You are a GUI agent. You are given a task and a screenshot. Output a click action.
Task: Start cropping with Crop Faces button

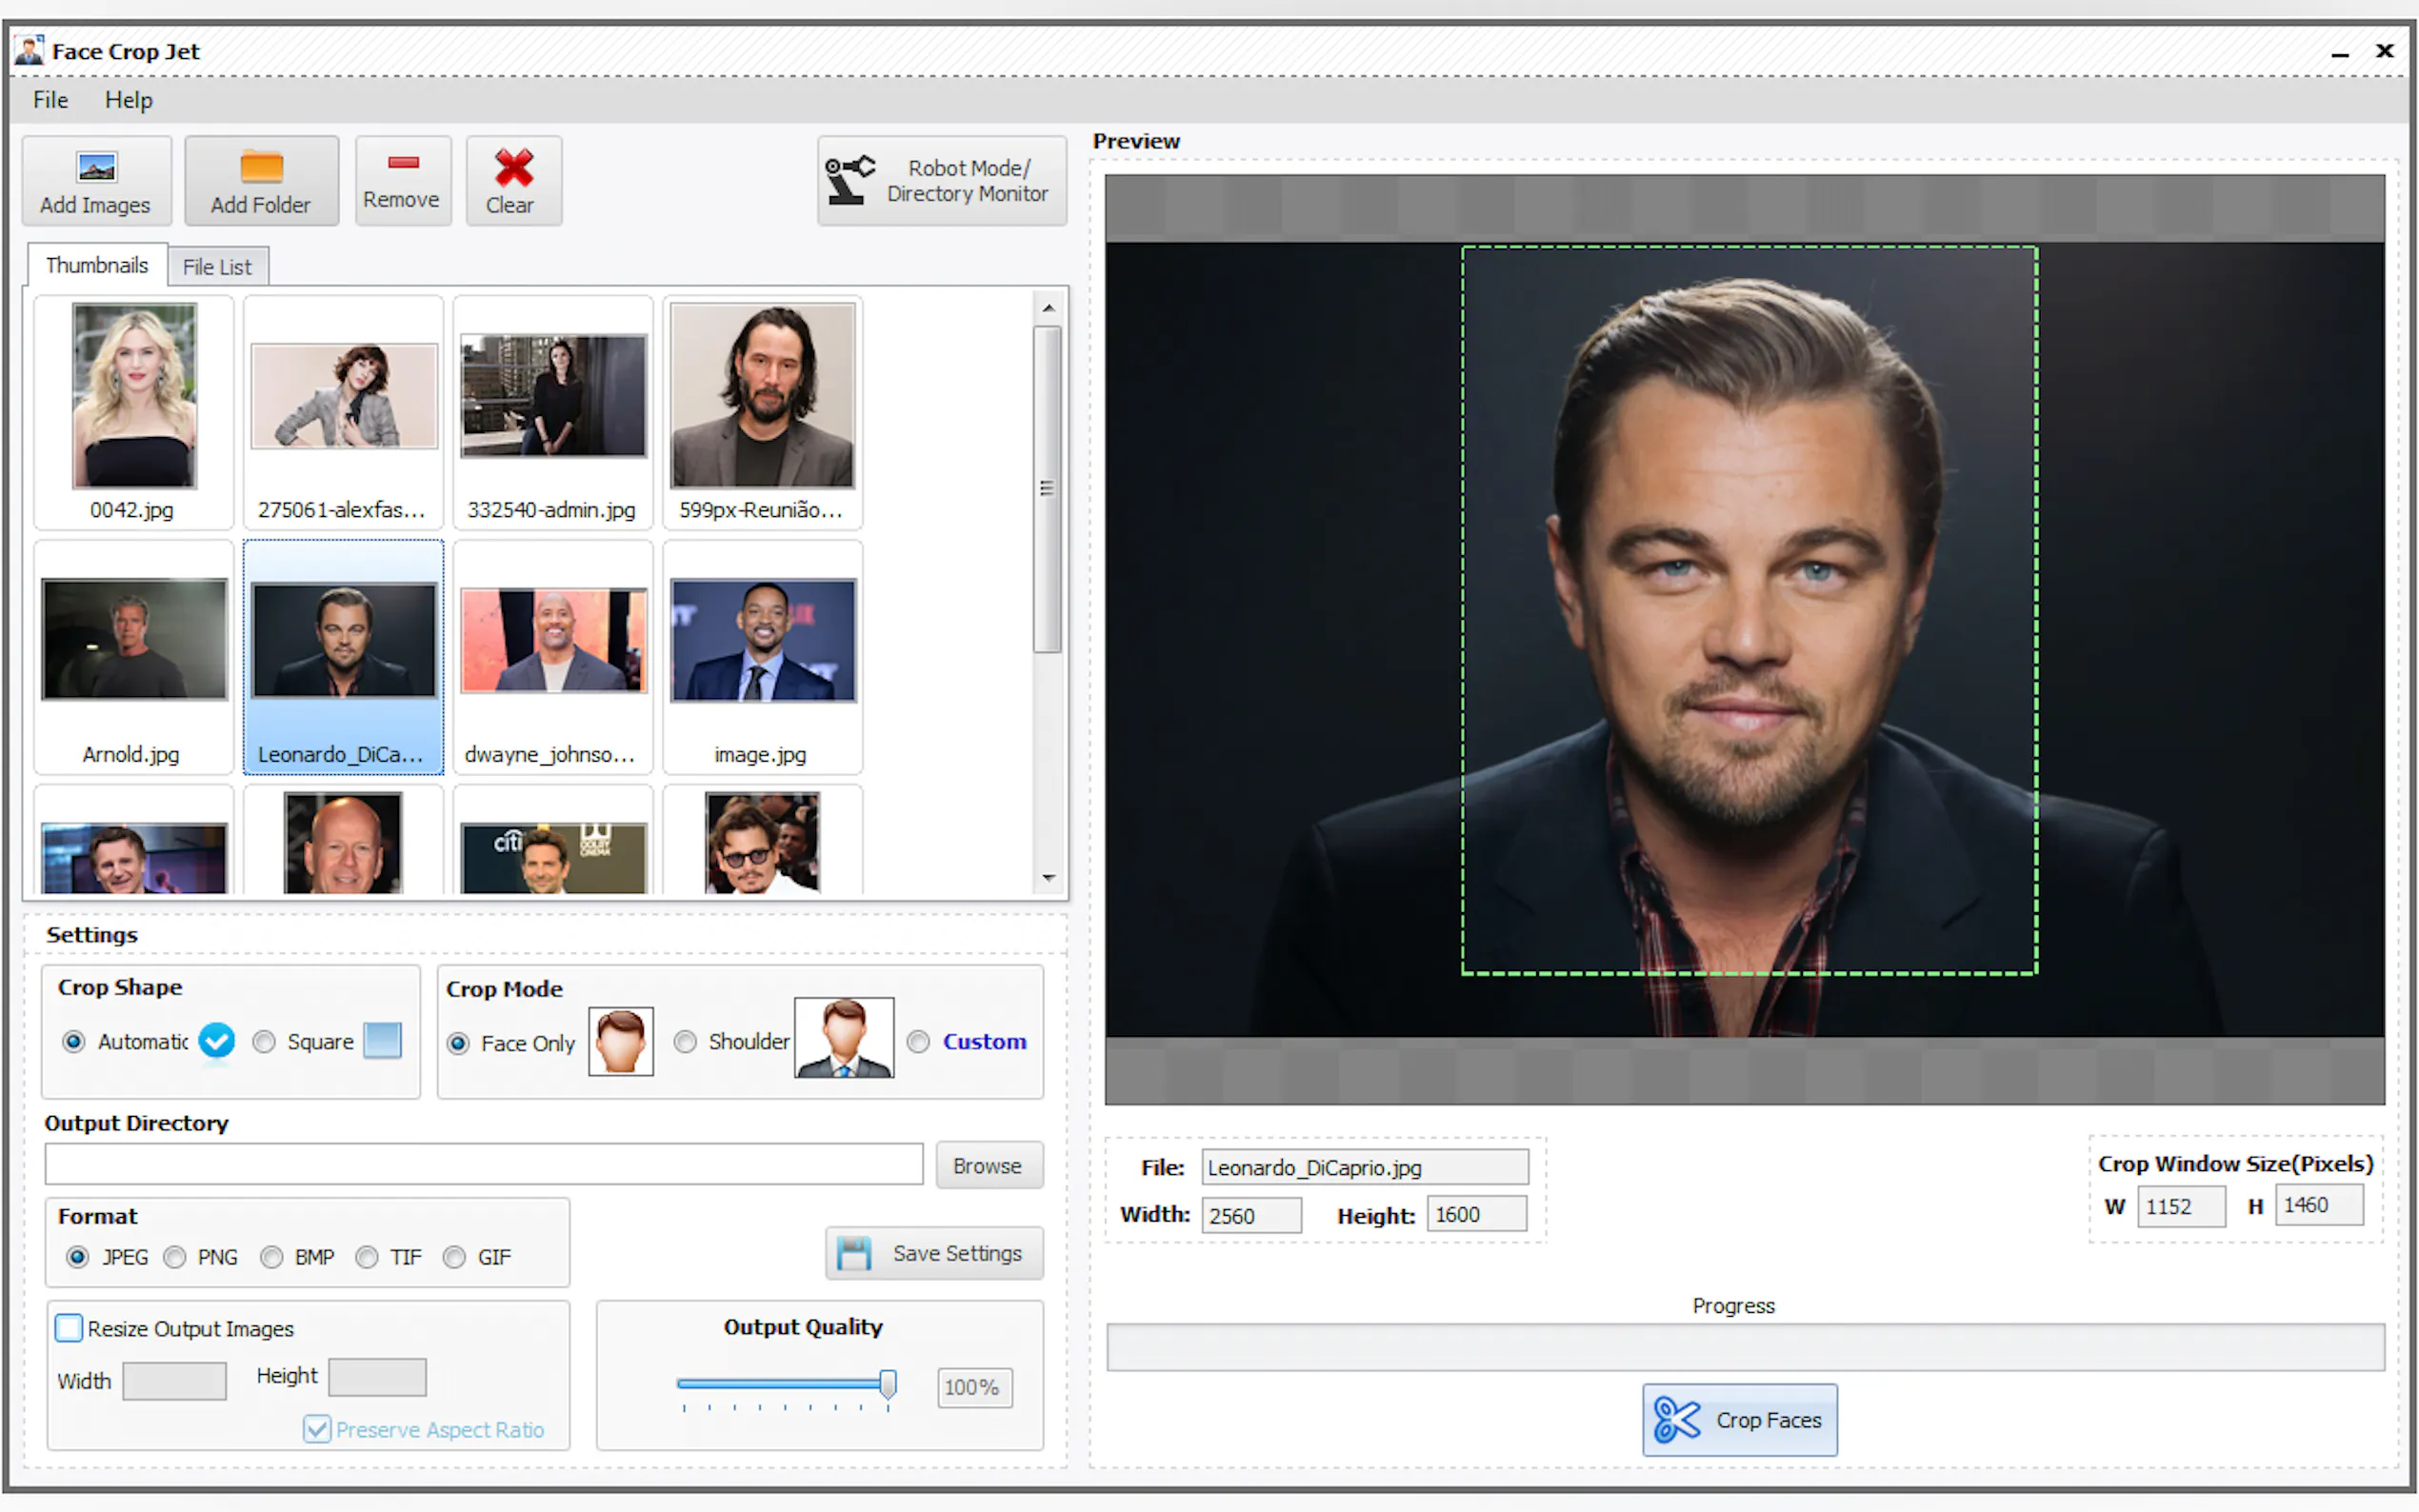(x=1739, y=1419)
